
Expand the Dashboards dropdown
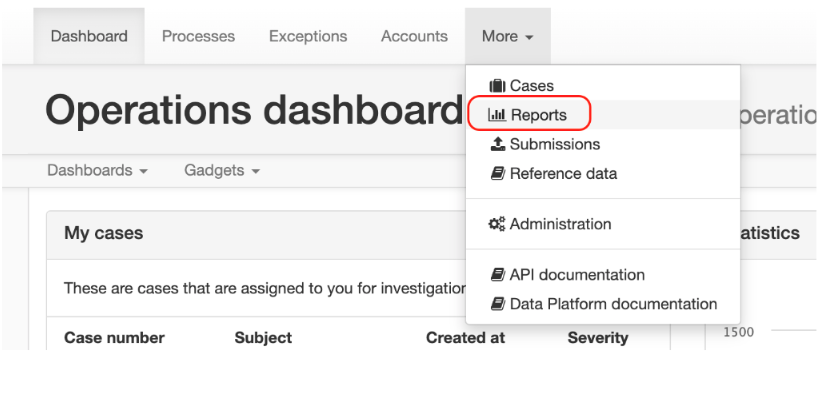[x=97, y=170]
